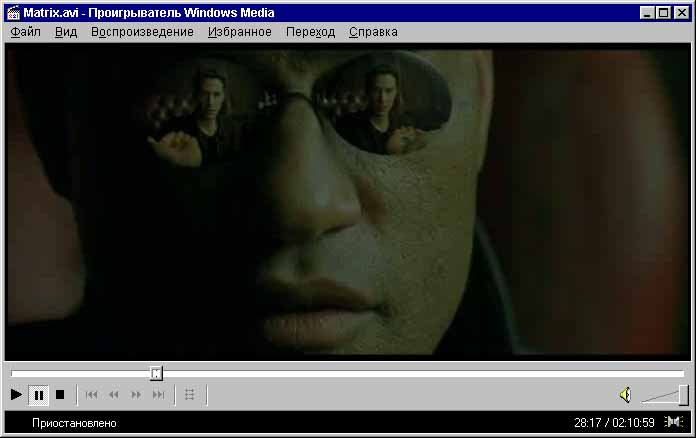Open the Избранное menu

tap(240, 32)
